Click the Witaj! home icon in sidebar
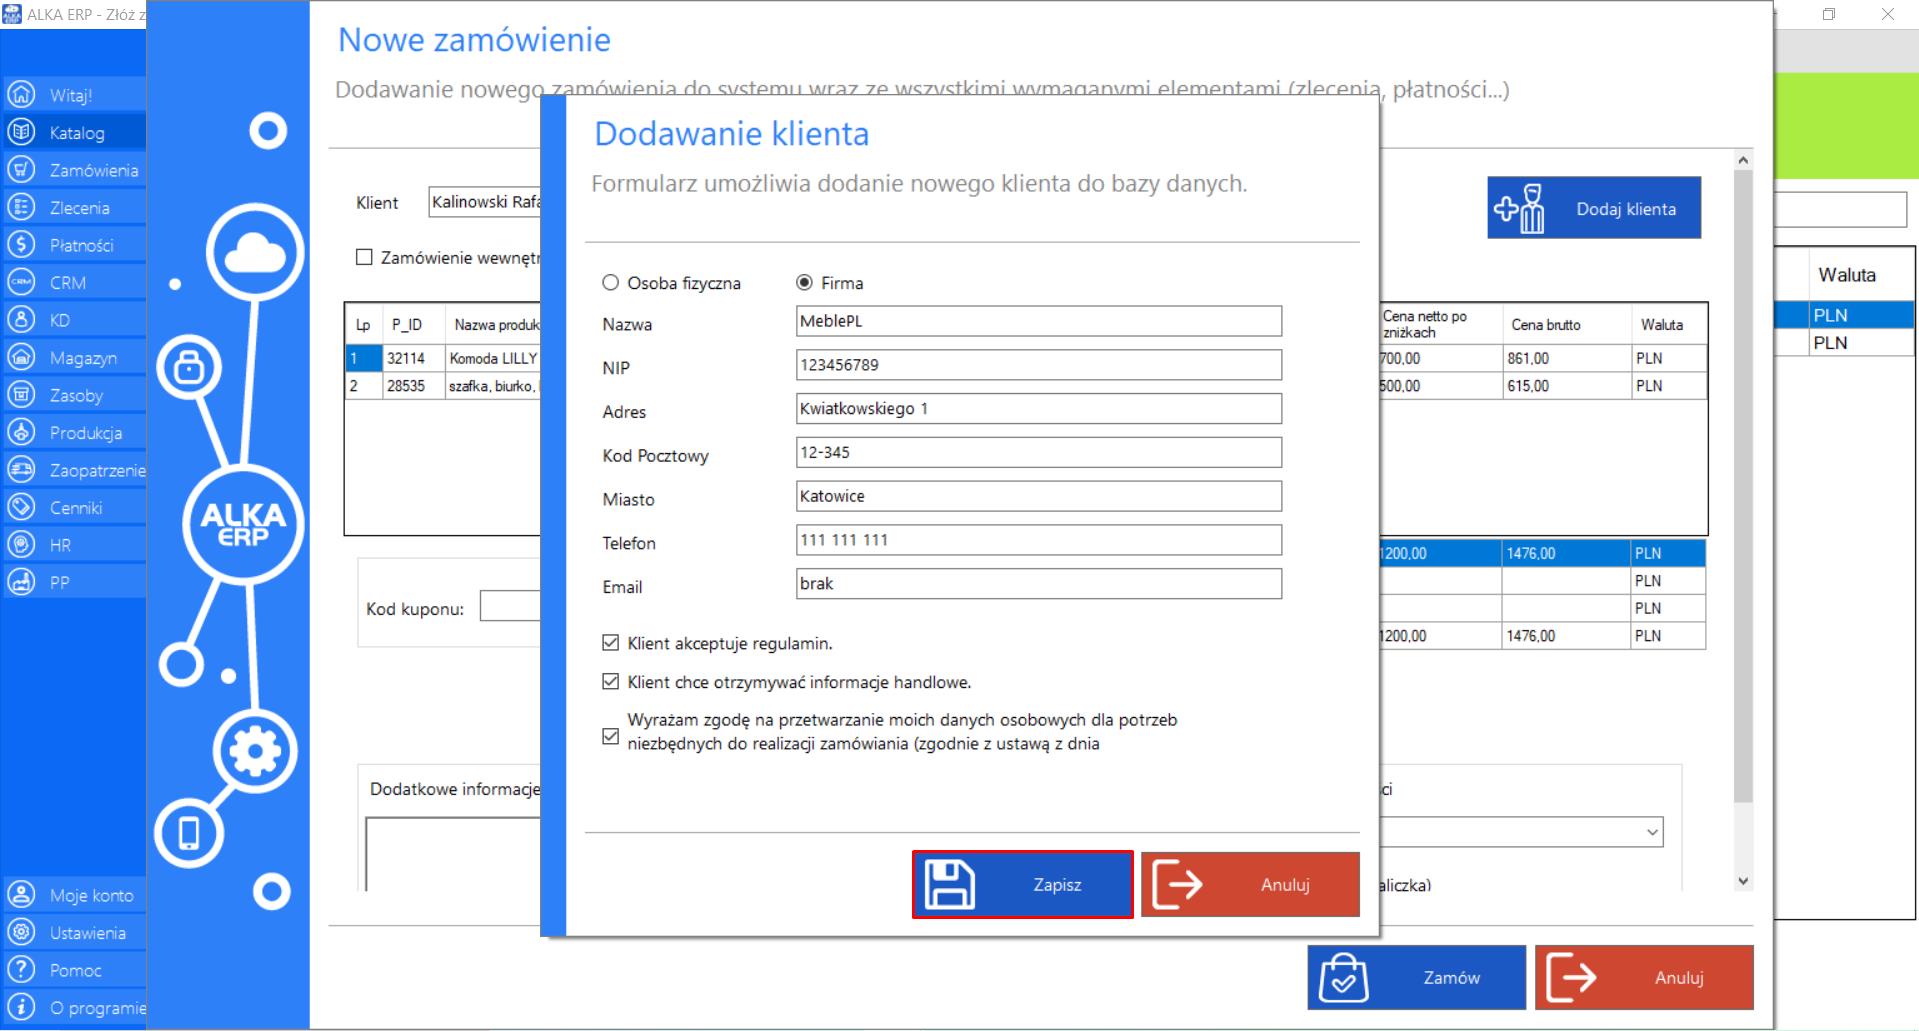The image size is (1919, 1031). [21, 95]
